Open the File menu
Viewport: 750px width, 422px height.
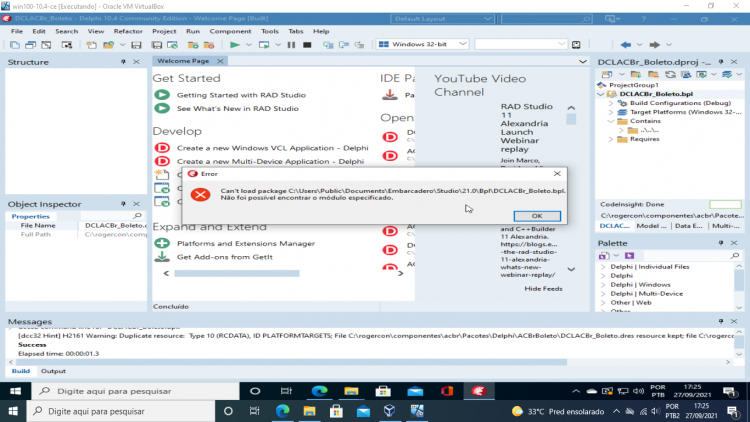coord(17,31)
